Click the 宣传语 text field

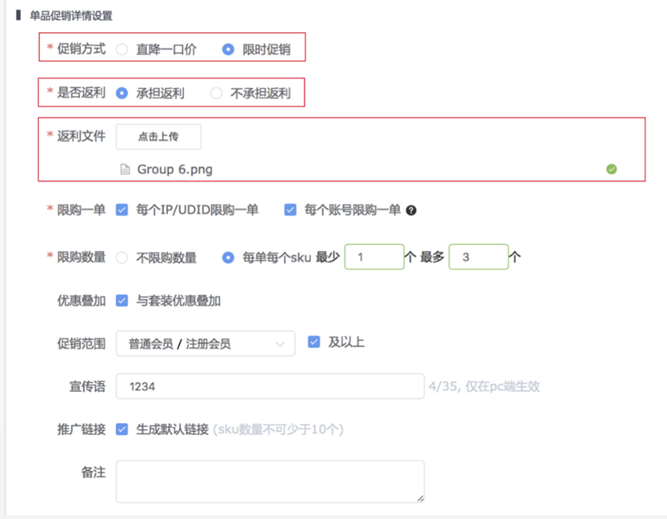270,386
